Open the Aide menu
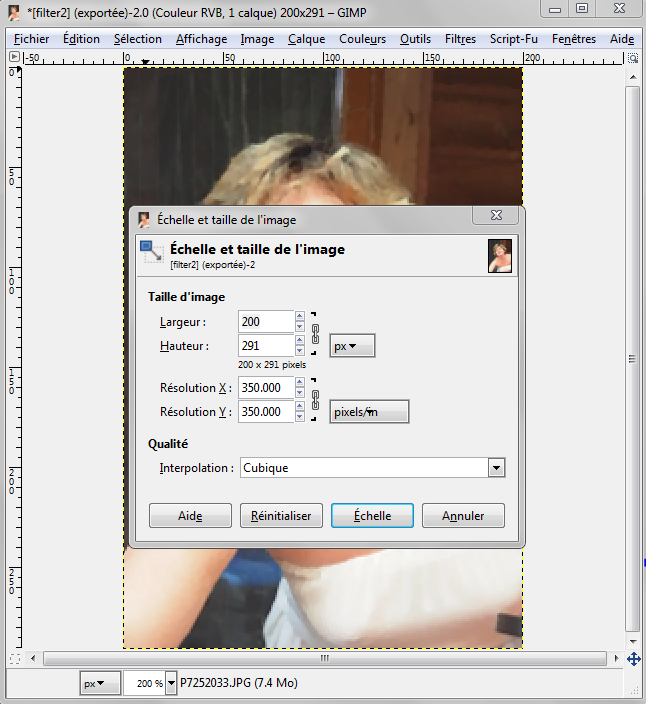Image resolution: width=646 pixels, height=704 pixels. point(622,40)
